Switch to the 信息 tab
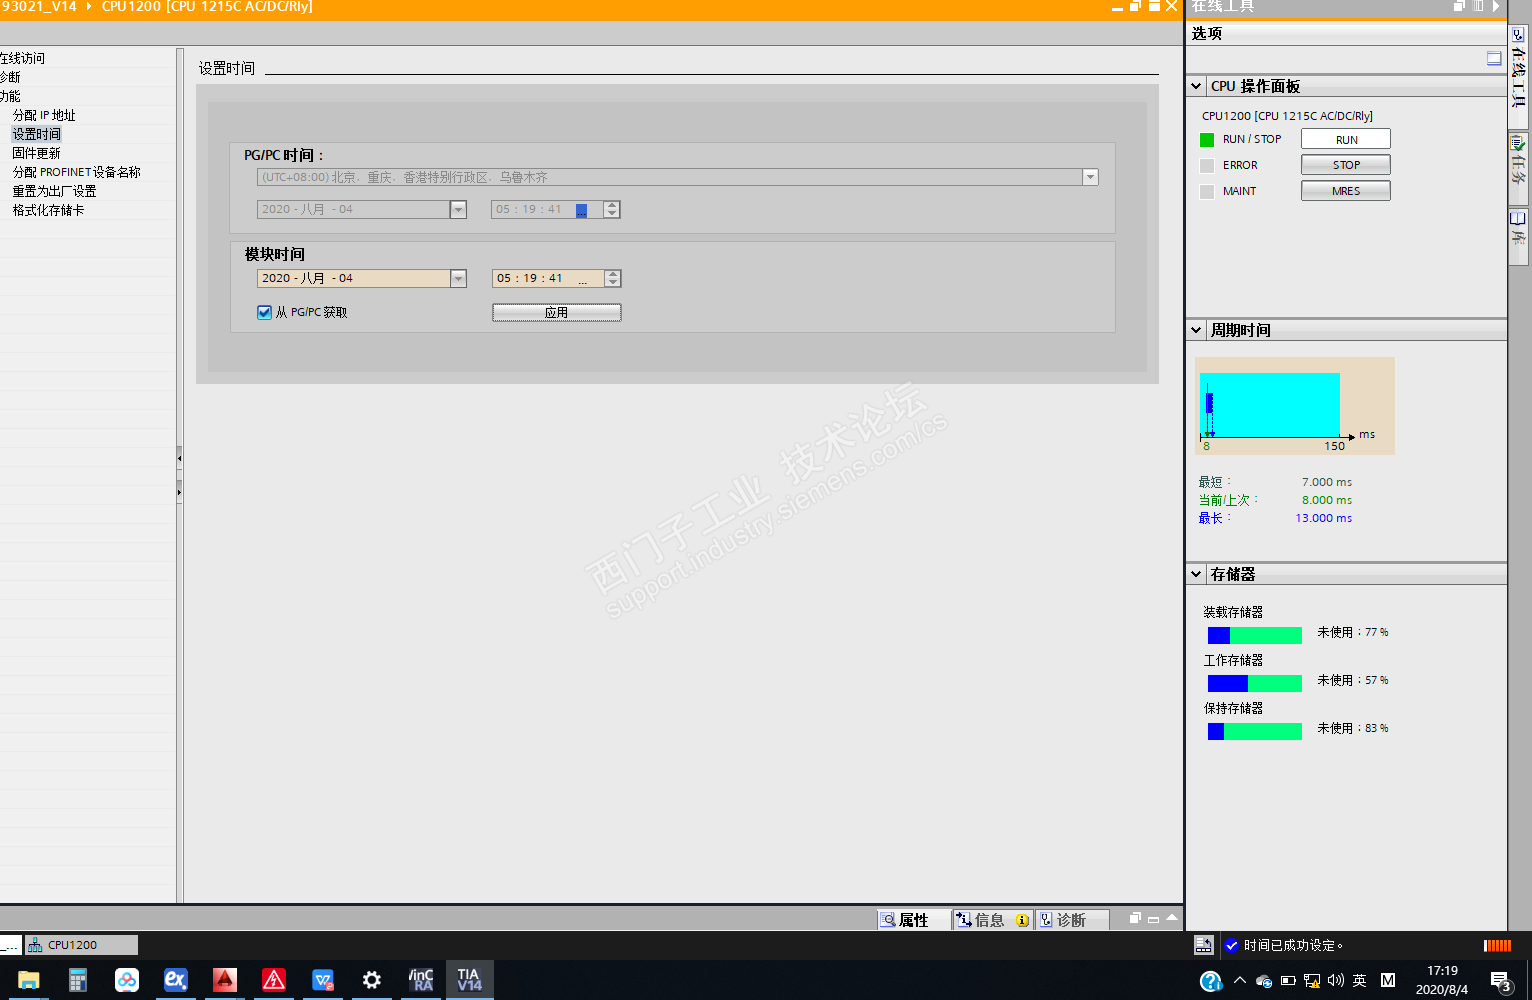Viewport: 1532px width, 1000px height. [992, 920]
